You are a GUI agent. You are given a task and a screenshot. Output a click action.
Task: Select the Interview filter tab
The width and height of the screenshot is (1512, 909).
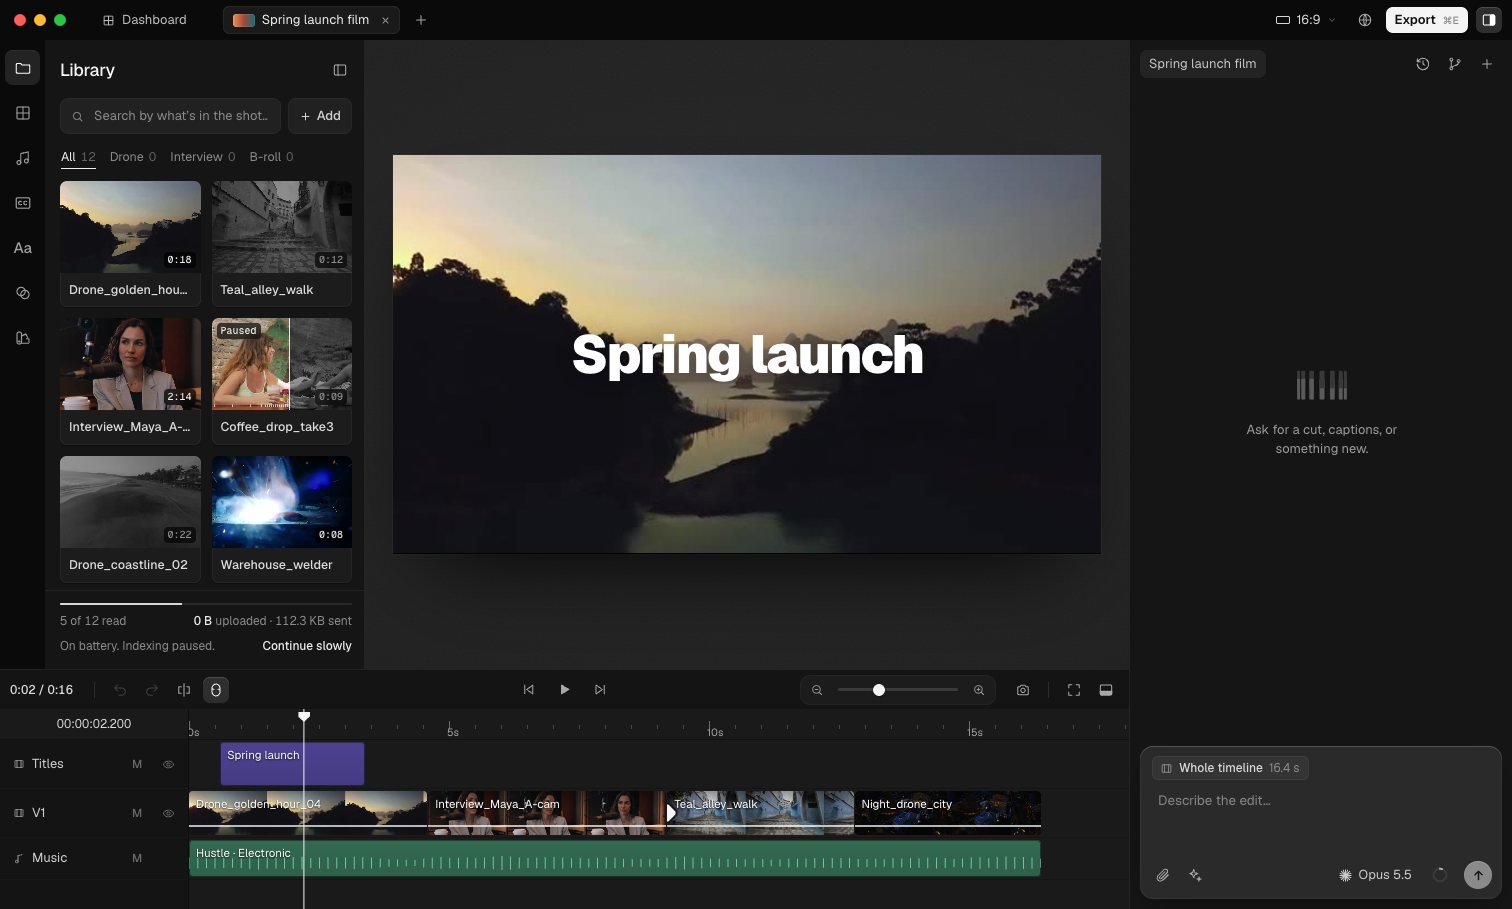pos(203,157)
